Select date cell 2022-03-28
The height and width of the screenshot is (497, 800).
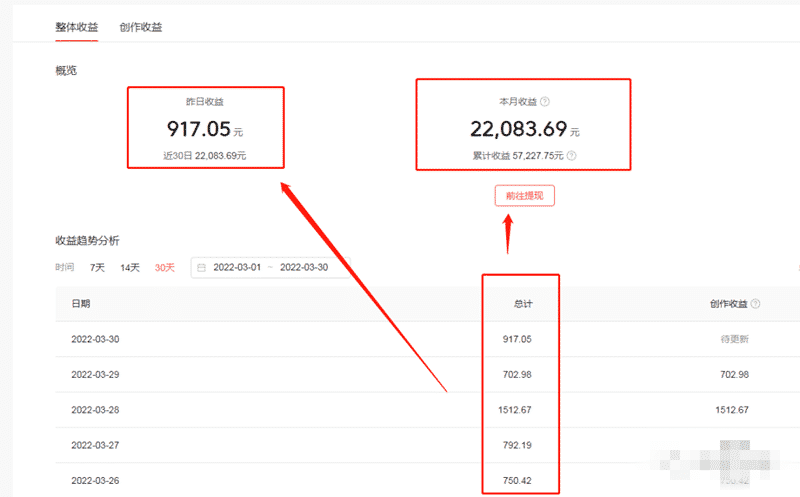coord(95,410)
